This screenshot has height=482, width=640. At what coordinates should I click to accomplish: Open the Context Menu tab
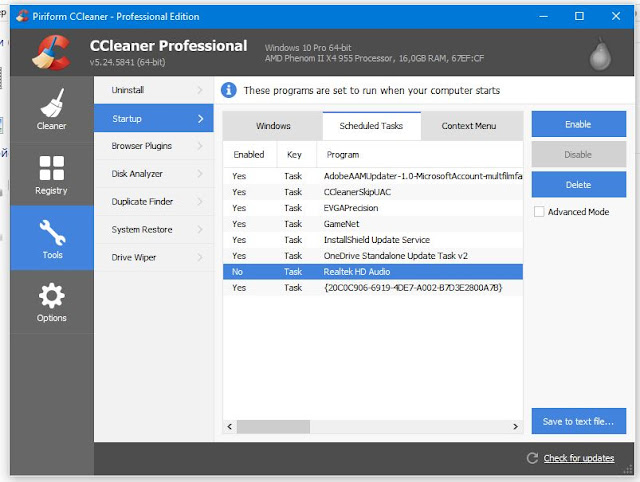point(472,126)
